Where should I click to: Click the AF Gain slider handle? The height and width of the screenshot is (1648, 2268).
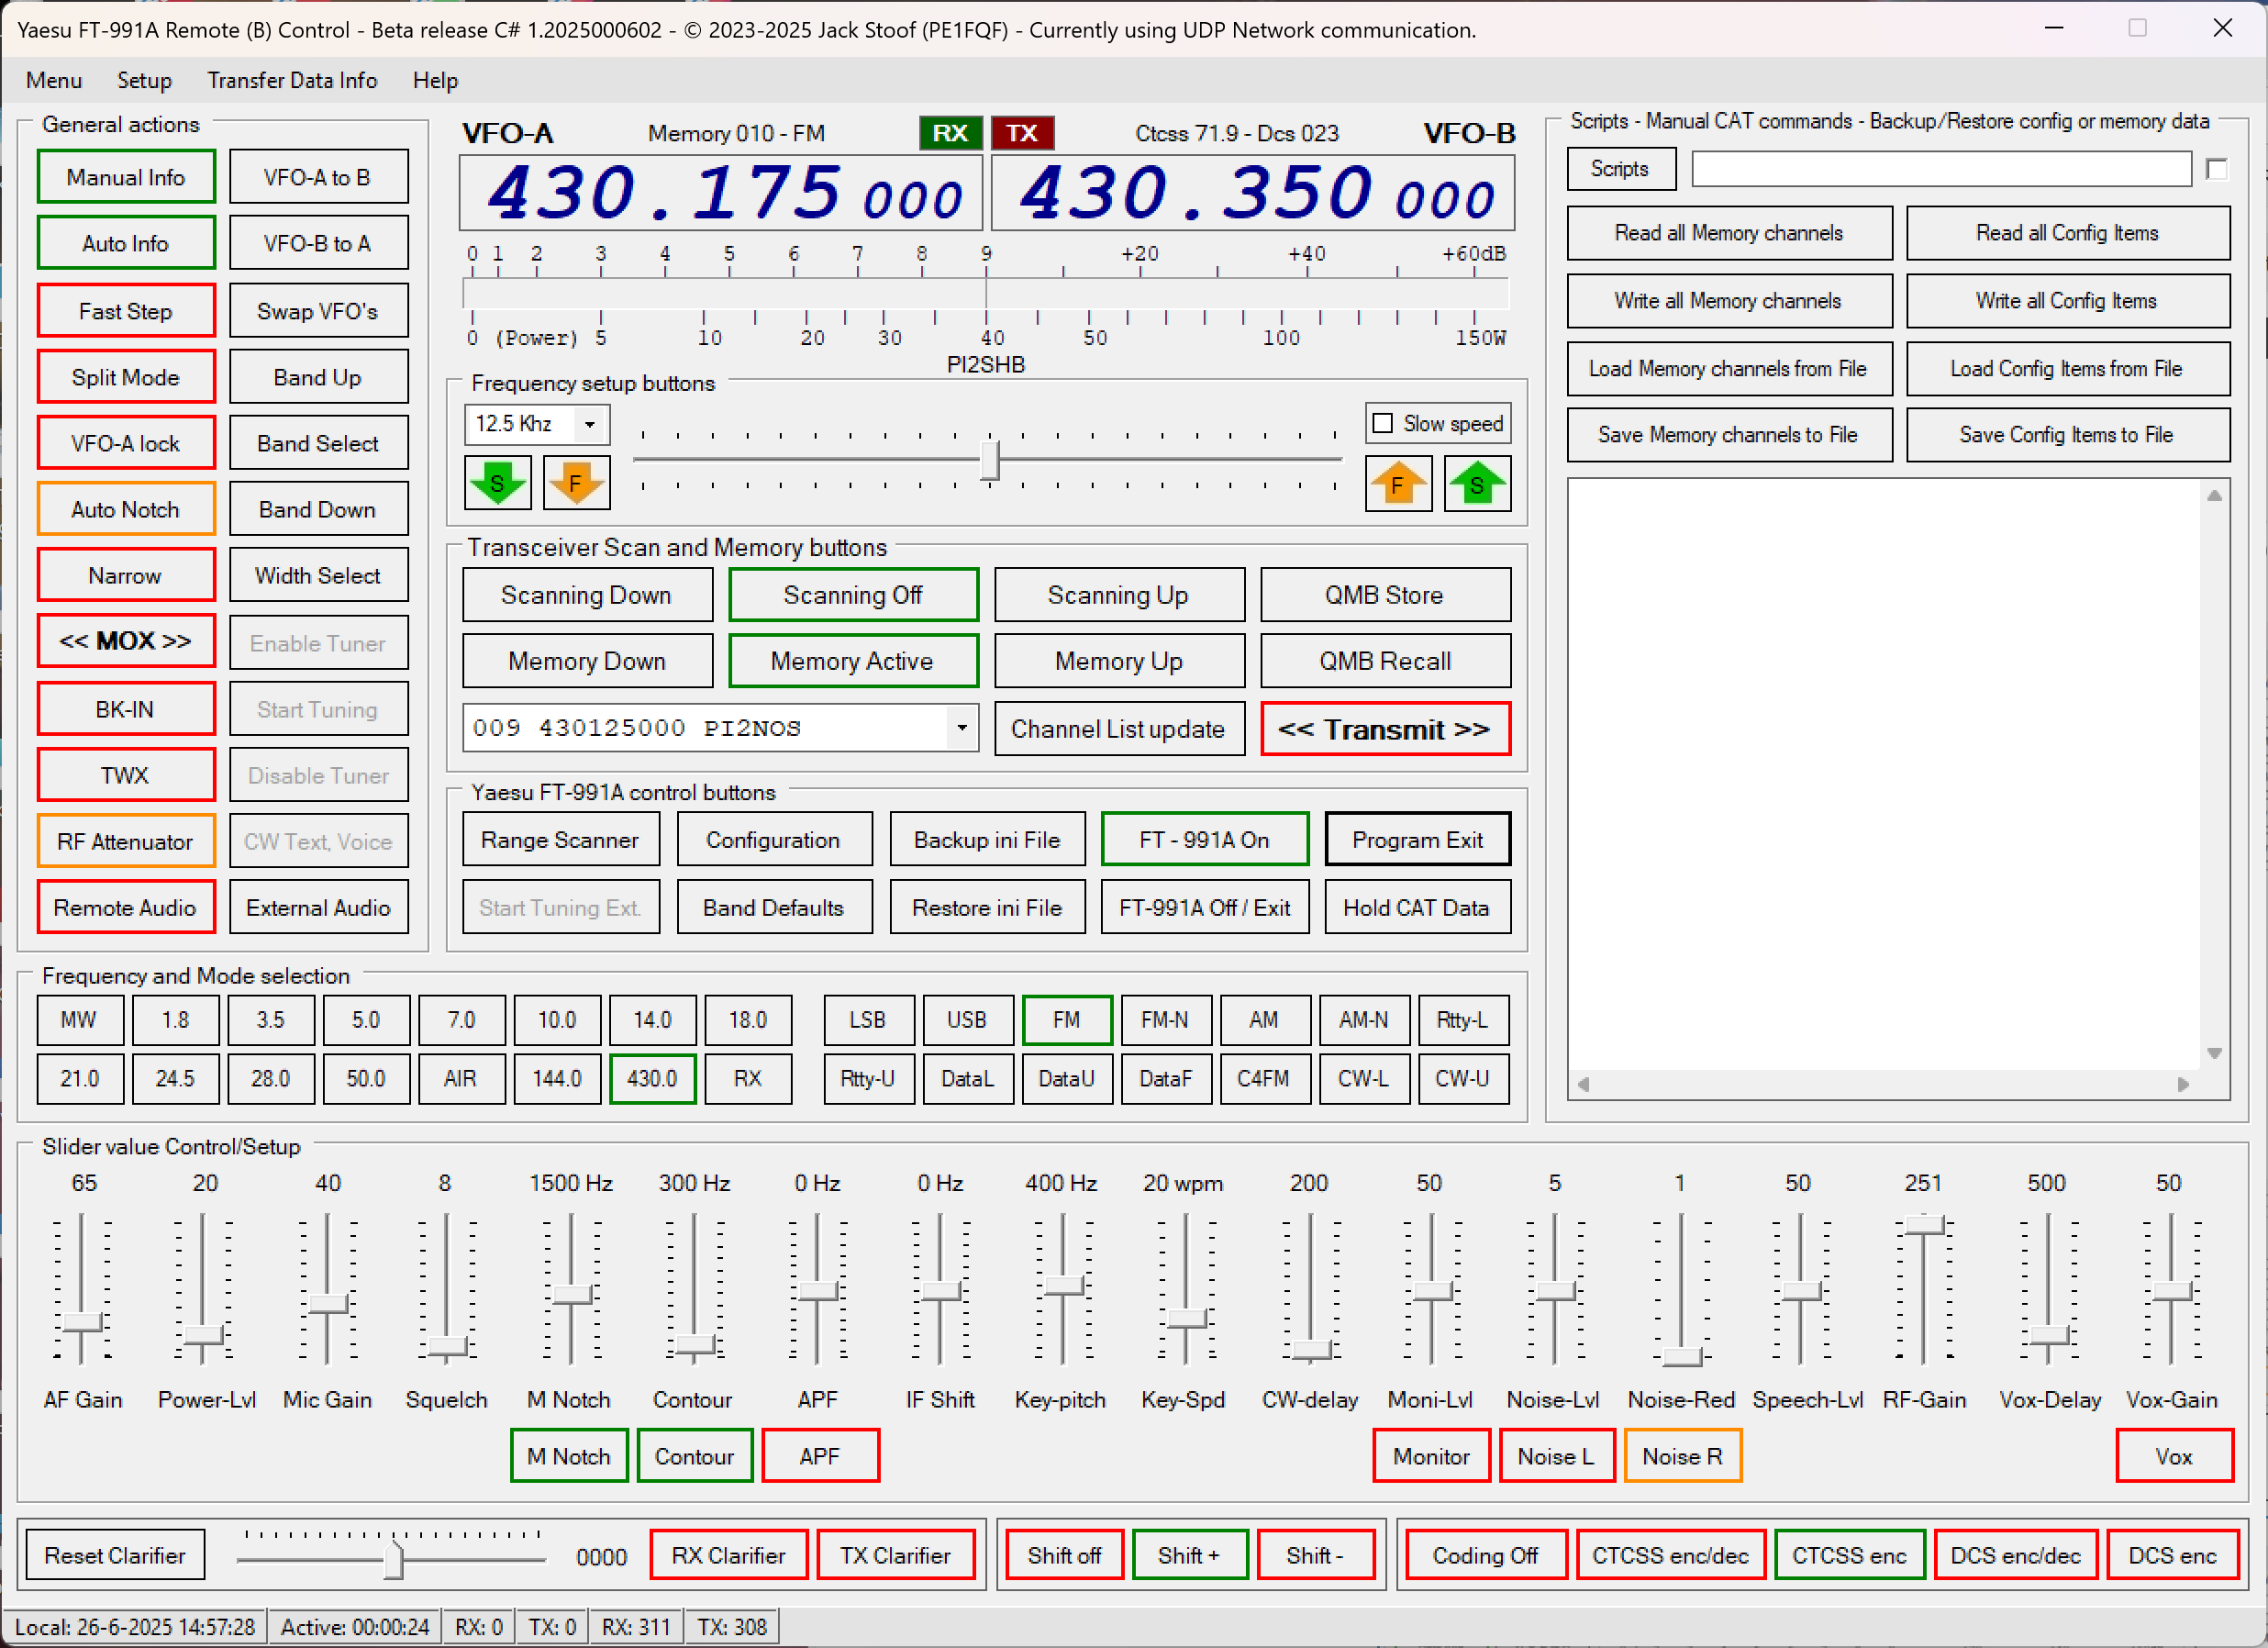tap(83, 1322)
